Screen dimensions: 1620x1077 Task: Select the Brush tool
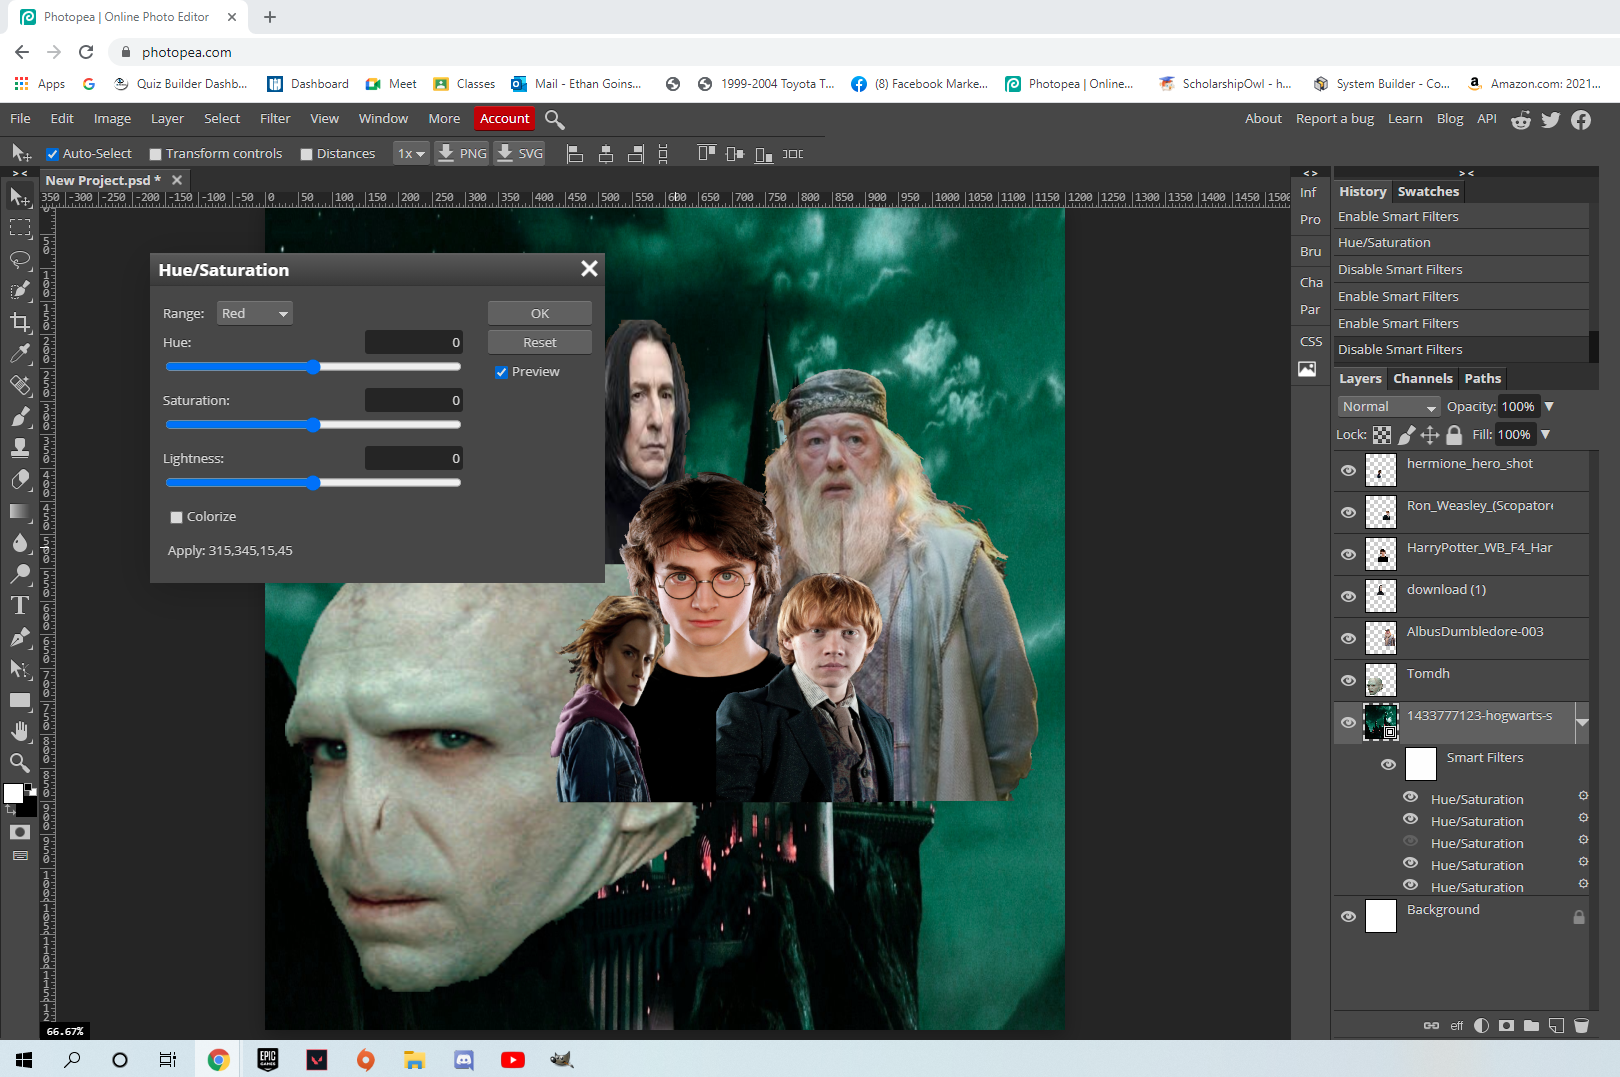[20, 416]
